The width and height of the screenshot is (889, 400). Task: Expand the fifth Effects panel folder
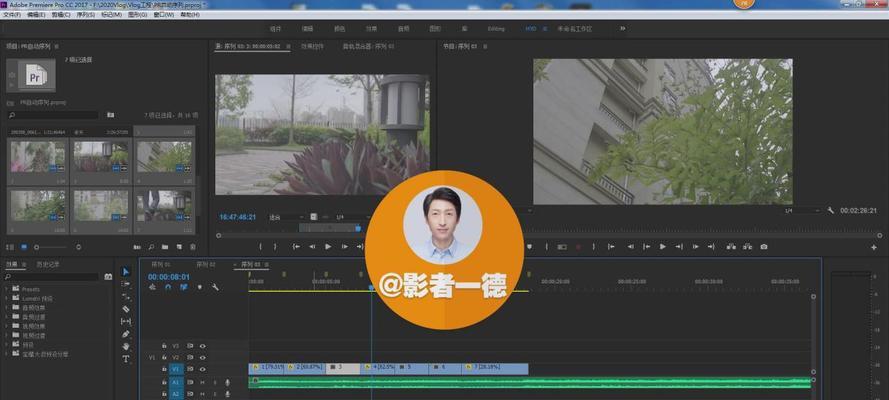pyautogui.click(x=7, y=326)
